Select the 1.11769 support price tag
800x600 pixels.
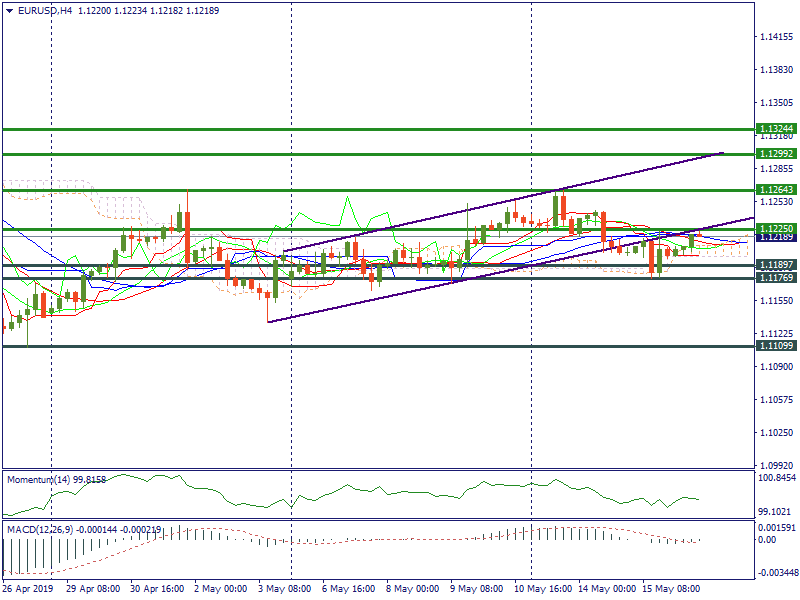click(x=776, y=278)
